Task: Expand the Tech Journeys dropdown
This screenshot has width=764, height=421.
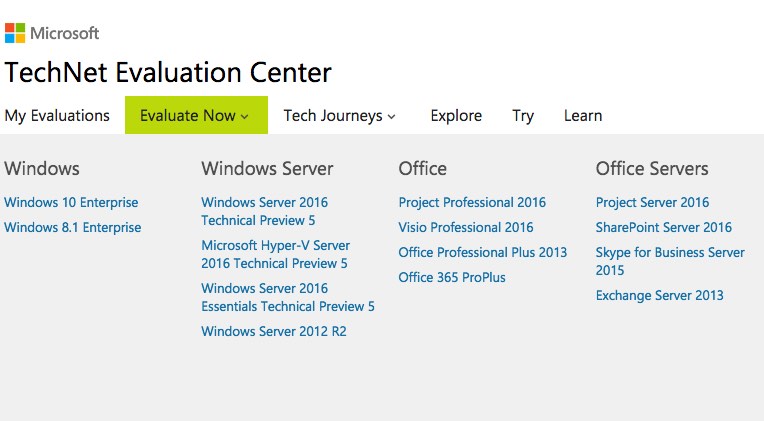Action: pyautogui.click(x=339, y=116)
